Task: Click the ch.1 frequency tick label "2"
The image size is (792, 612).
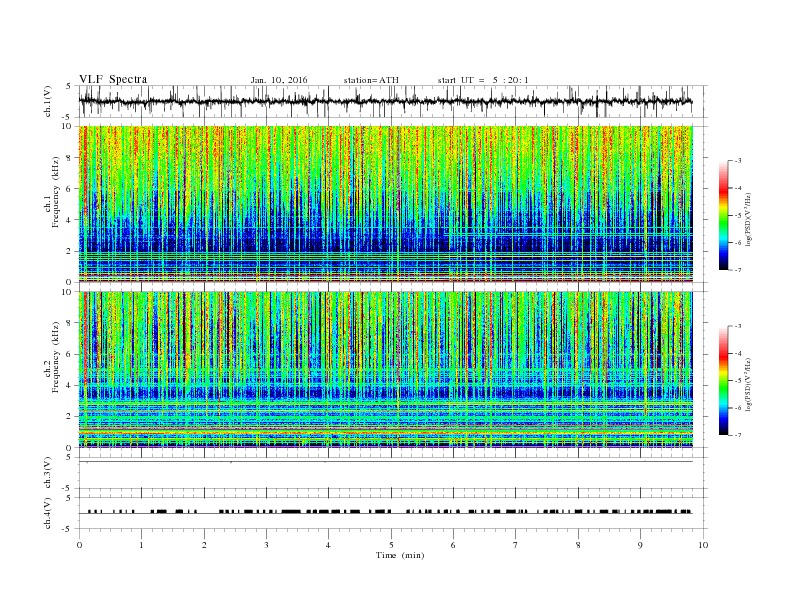Action: [70, 251]
